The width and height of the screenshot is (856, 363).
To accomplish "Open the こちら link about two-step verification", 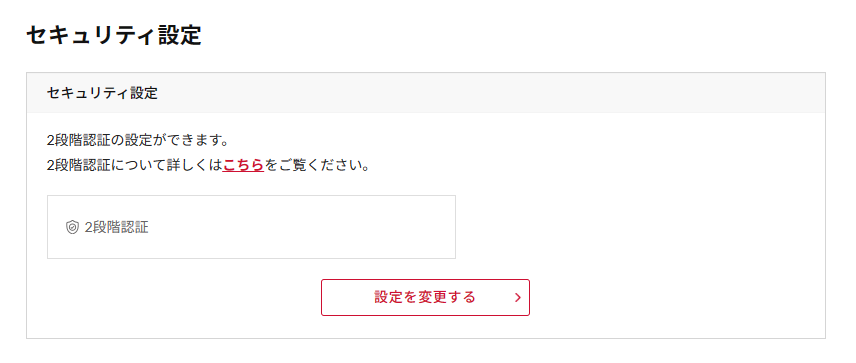I will 243,165.
